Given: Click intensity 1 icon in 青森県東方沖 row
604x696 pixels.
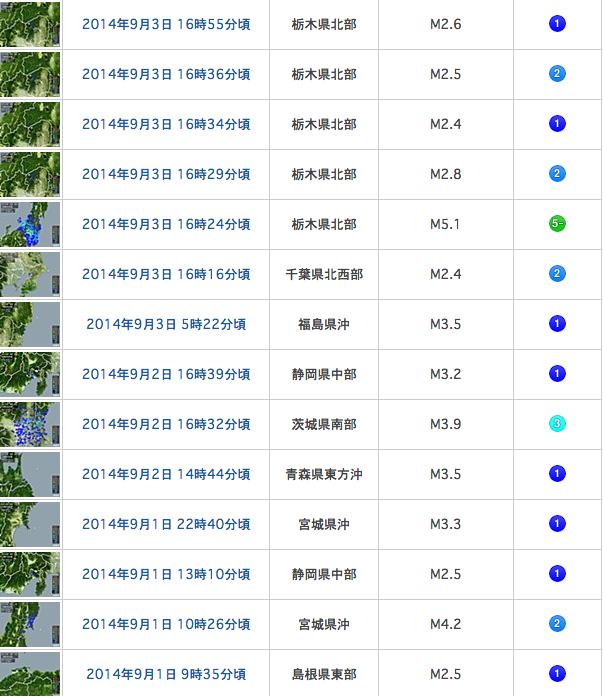Looking at the screenshot, I should 557,473.
